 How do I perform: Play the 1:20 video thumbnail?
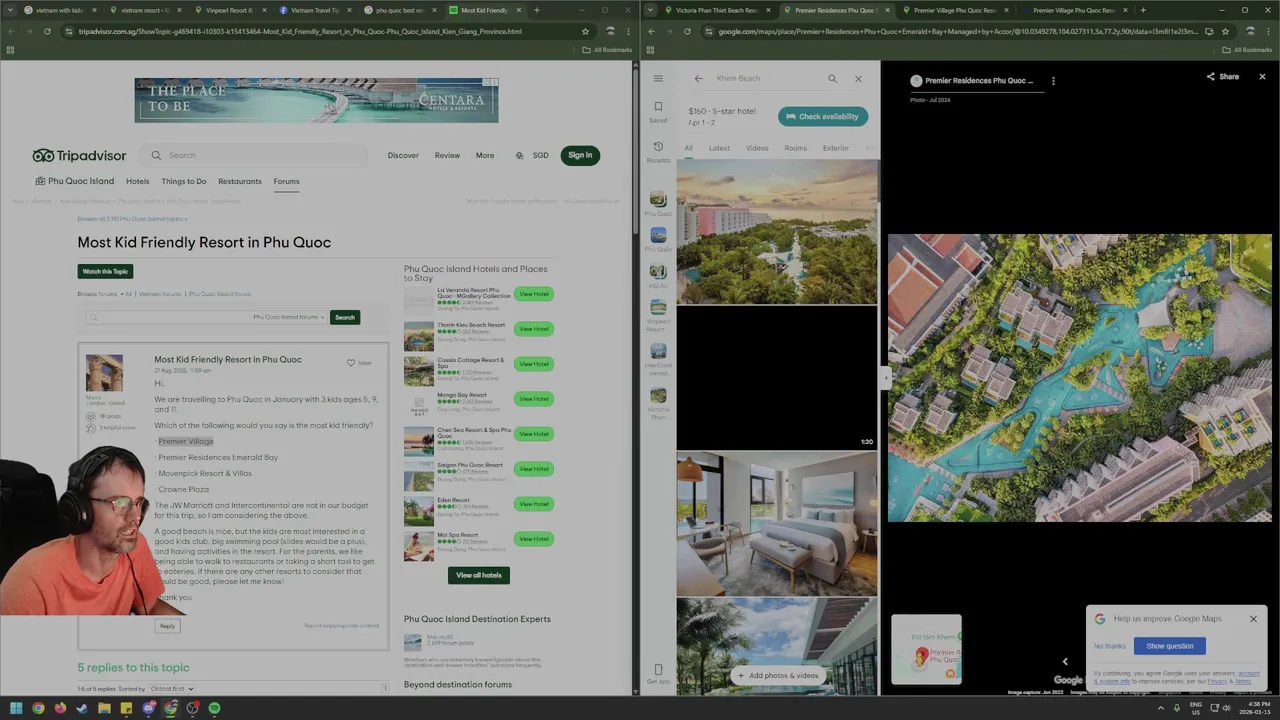pyautogui.click(x=777, y=378)
